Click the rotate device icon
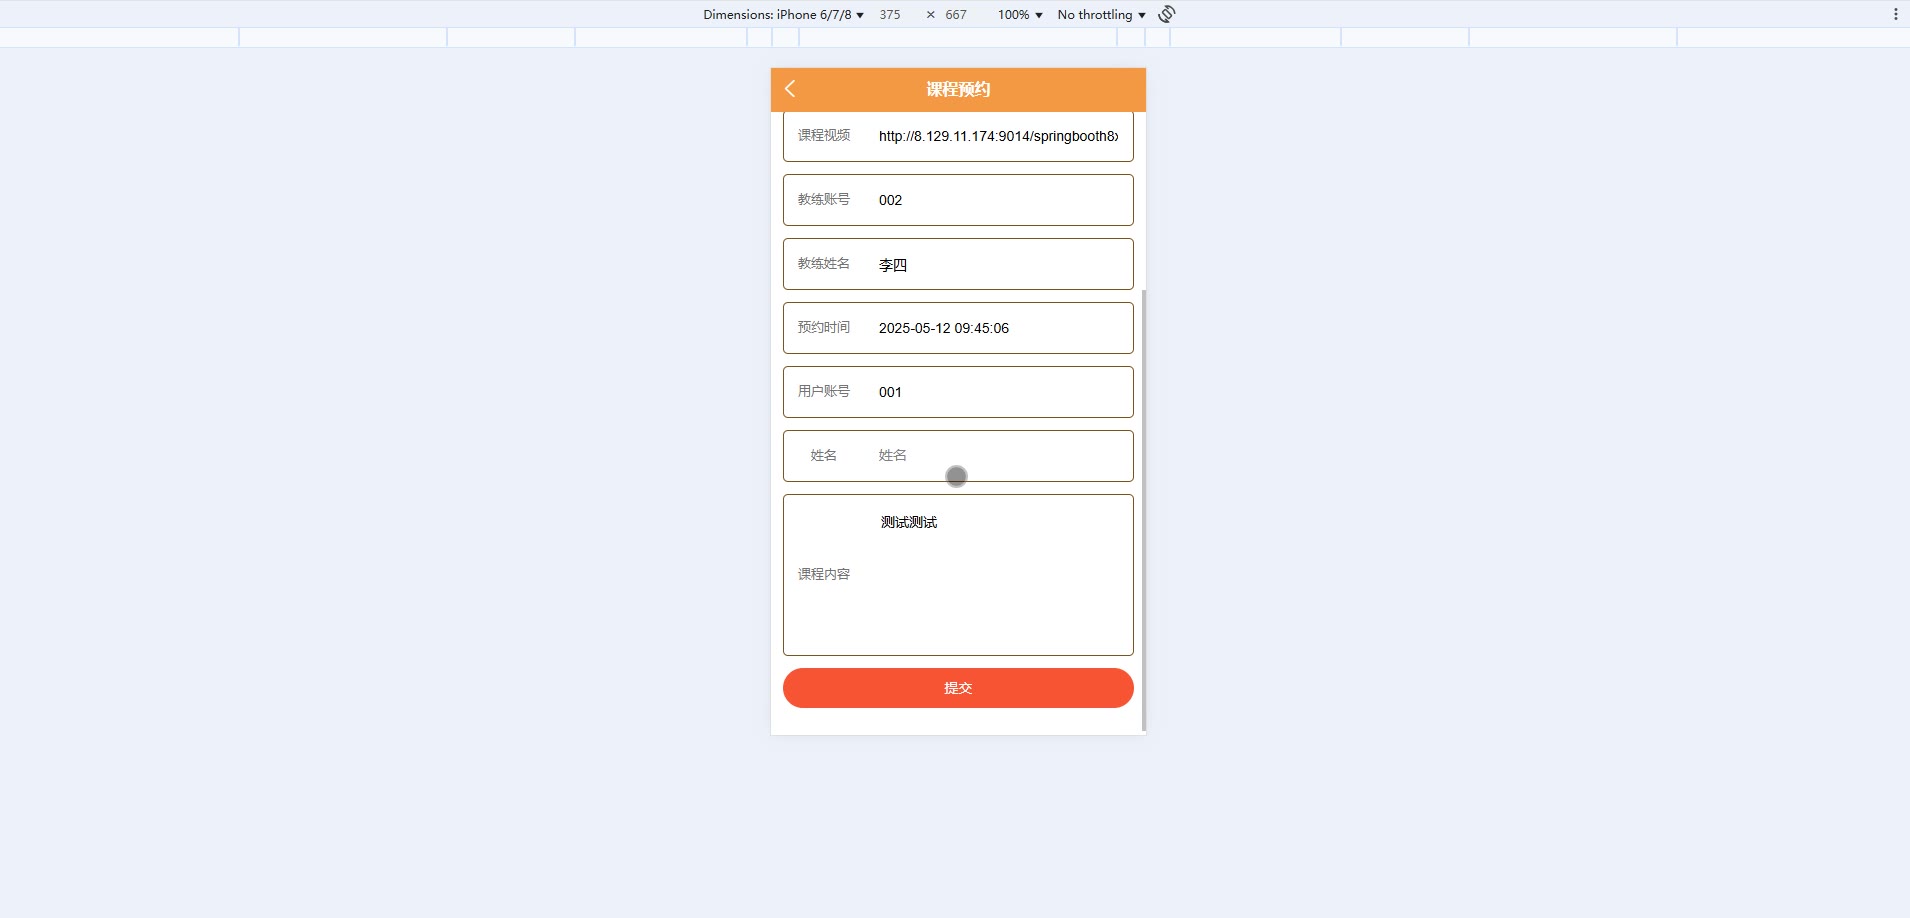 [1166, 14]
